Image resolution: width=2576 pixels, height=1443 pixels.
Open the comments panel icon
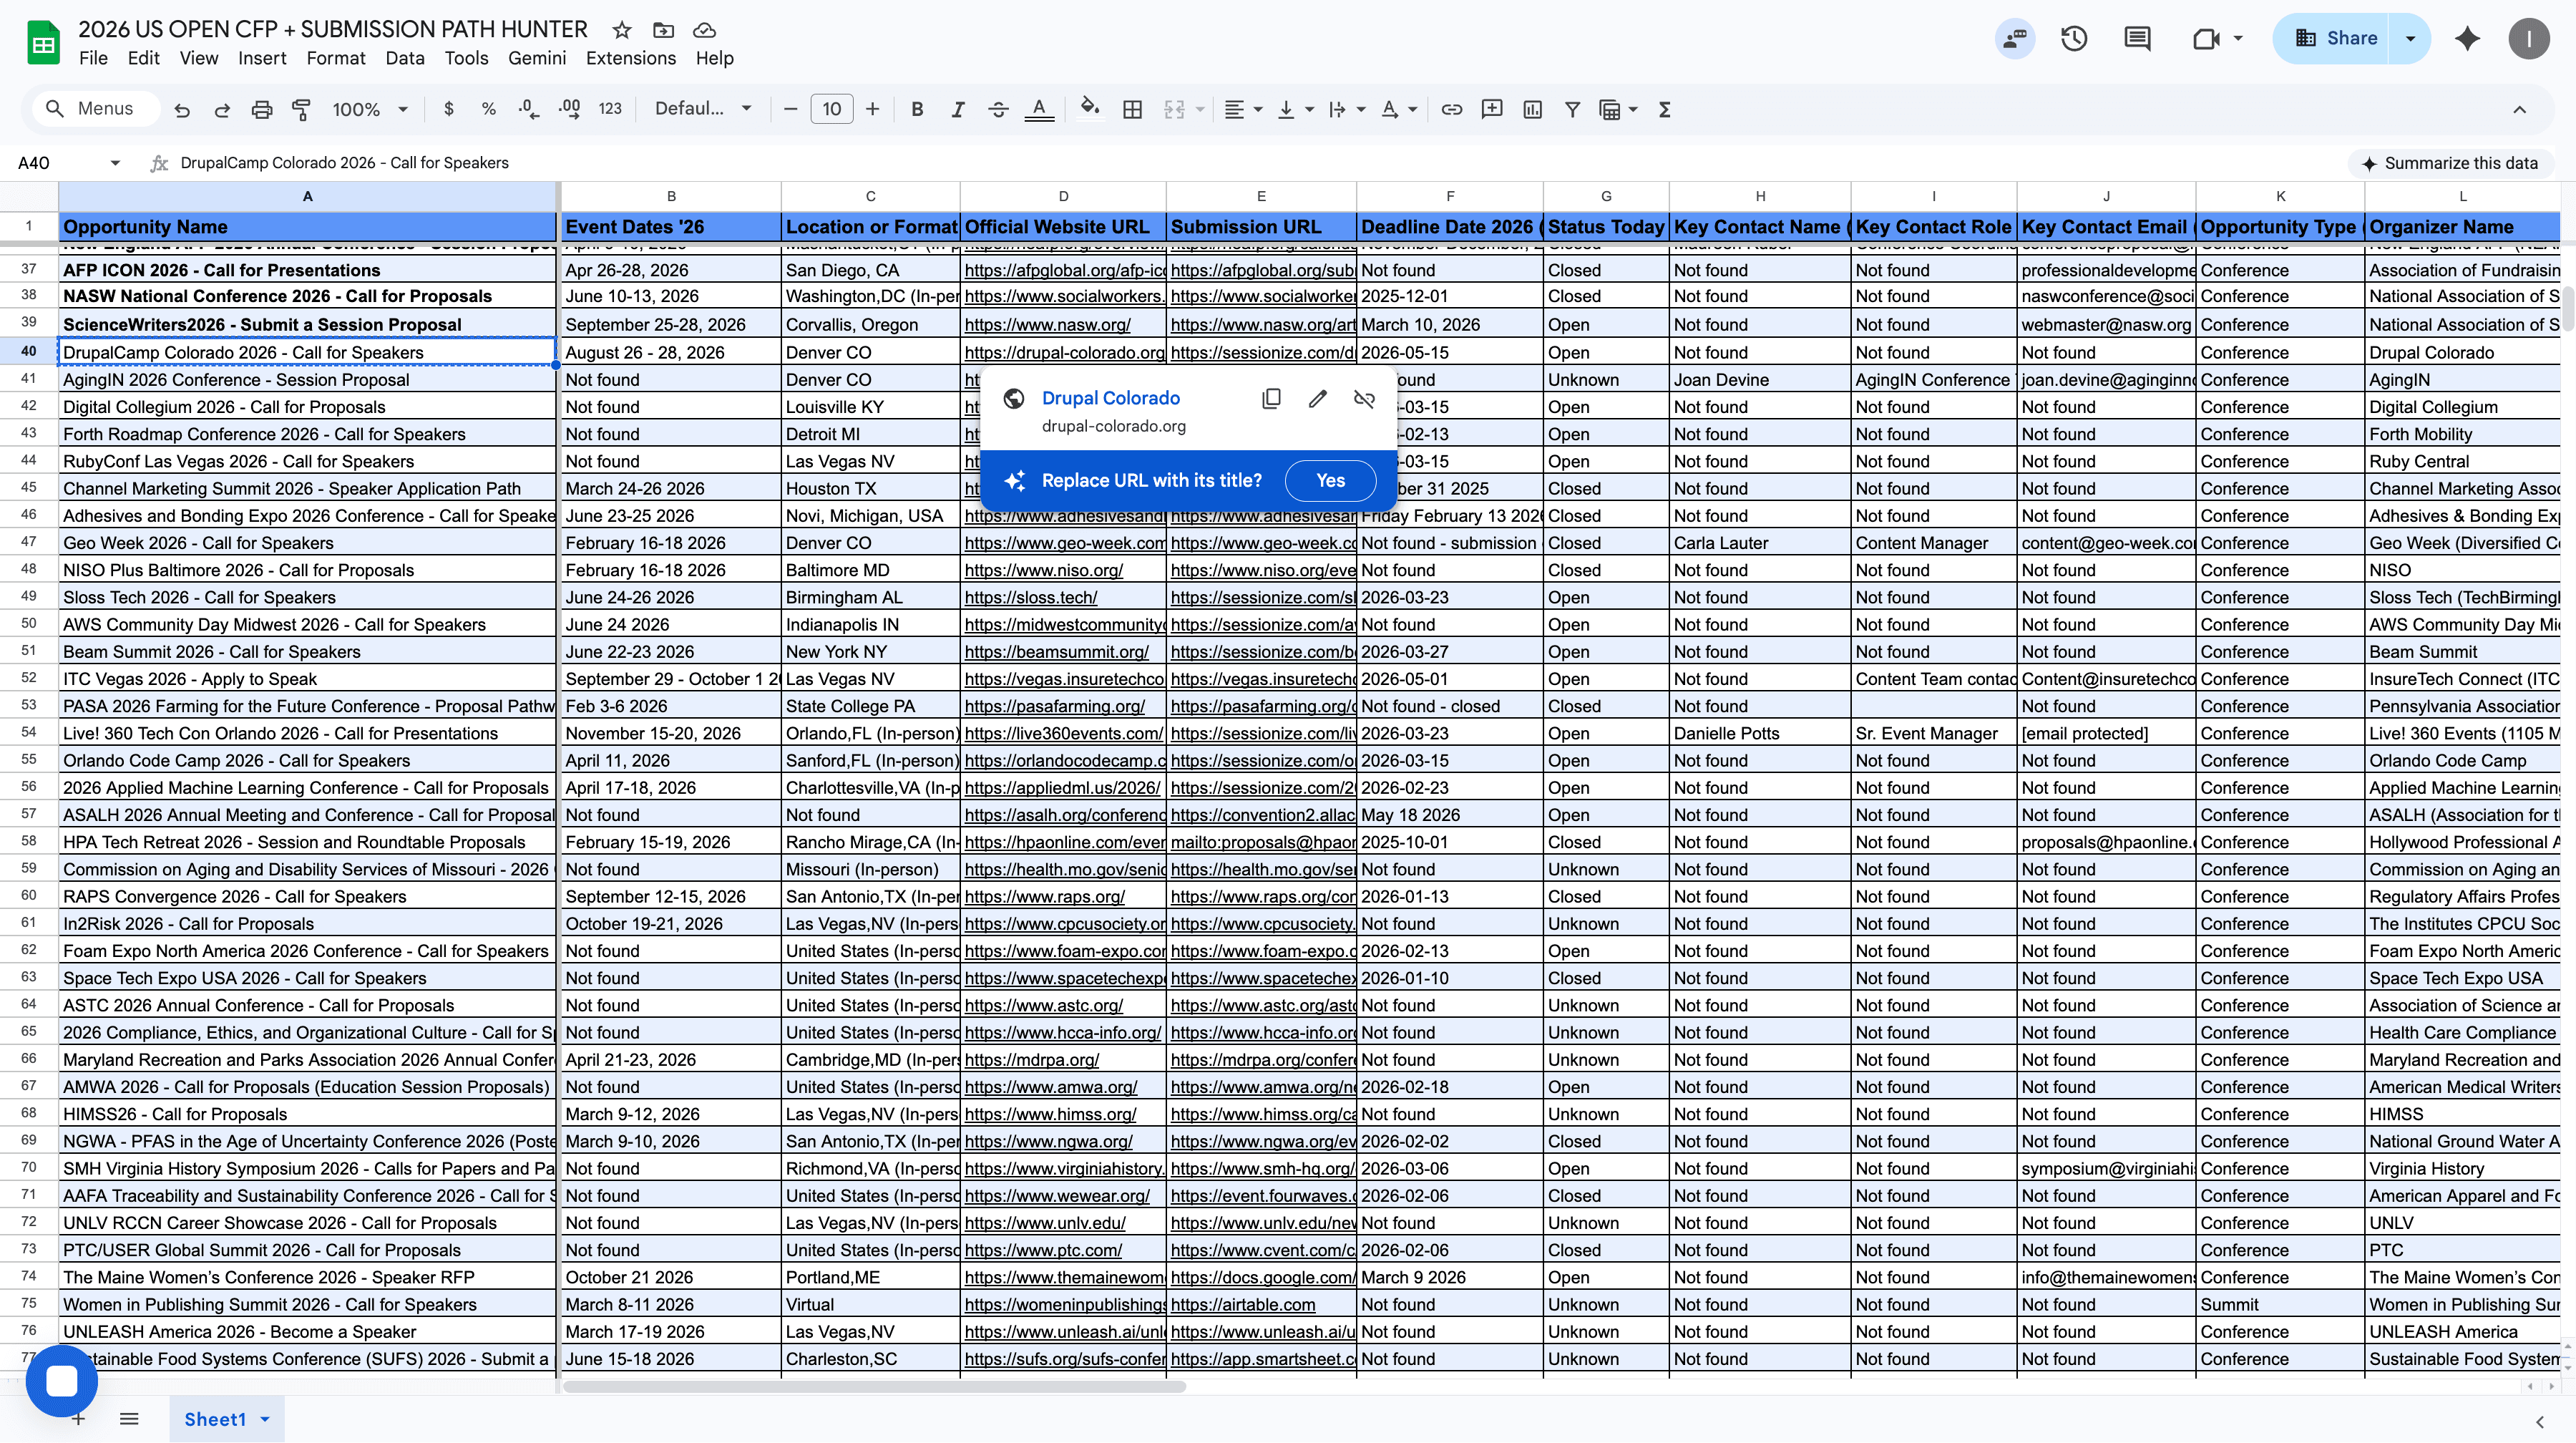(2137, 39)
